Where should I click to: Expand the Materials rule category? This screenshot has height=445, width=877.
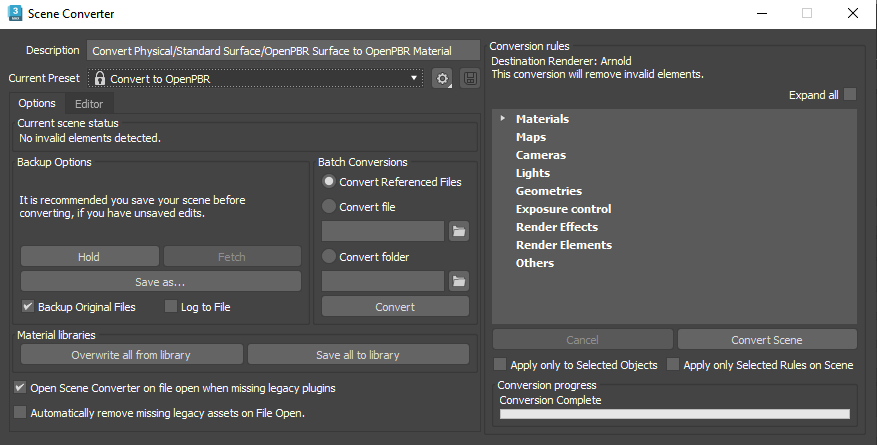coord(502,119)
